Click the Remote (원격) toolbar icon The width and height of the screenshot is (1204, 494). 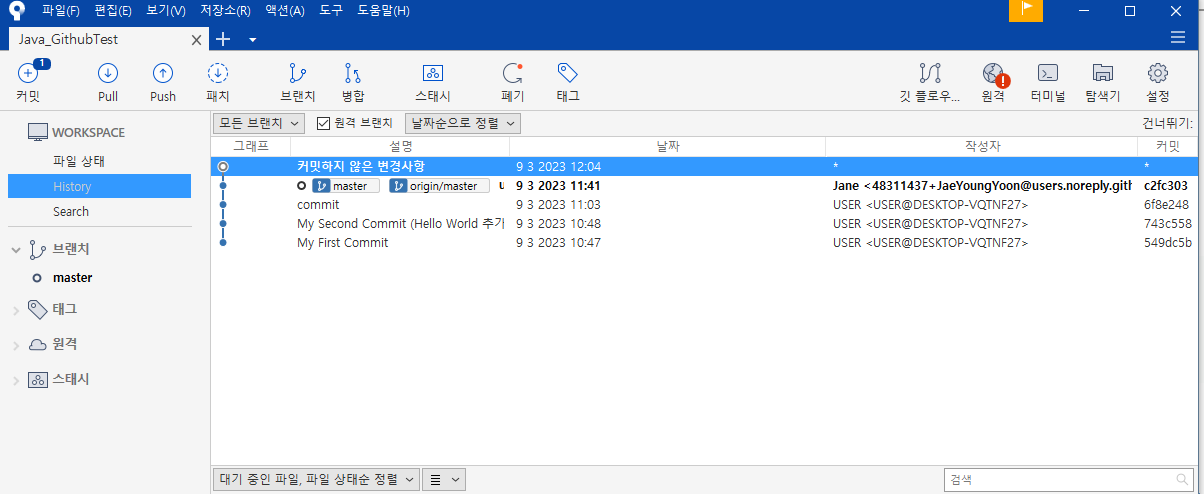tap(993, 81)
